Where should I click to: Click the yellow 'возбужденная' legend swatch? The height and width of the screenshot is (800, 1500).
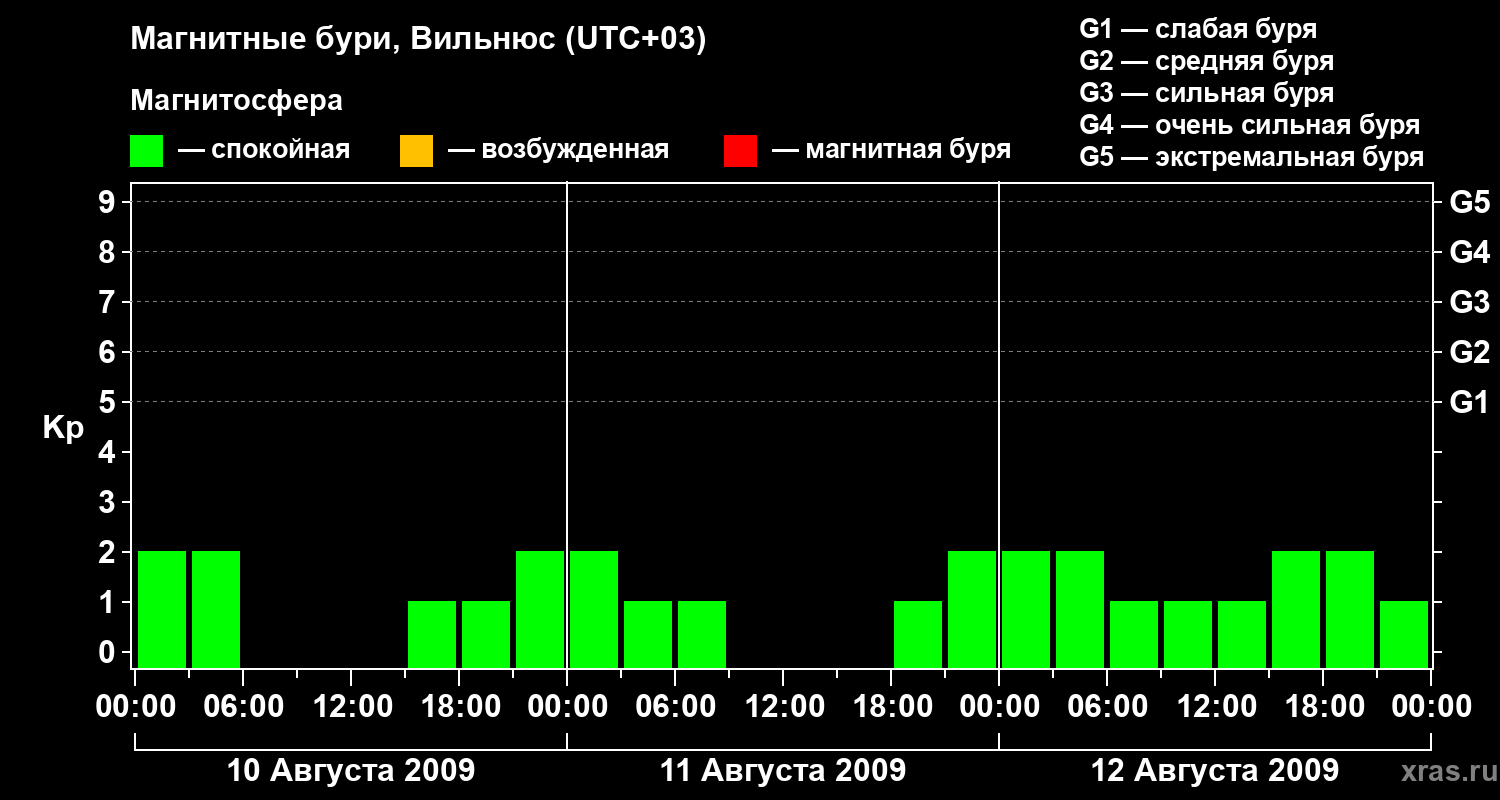[416, 151]
